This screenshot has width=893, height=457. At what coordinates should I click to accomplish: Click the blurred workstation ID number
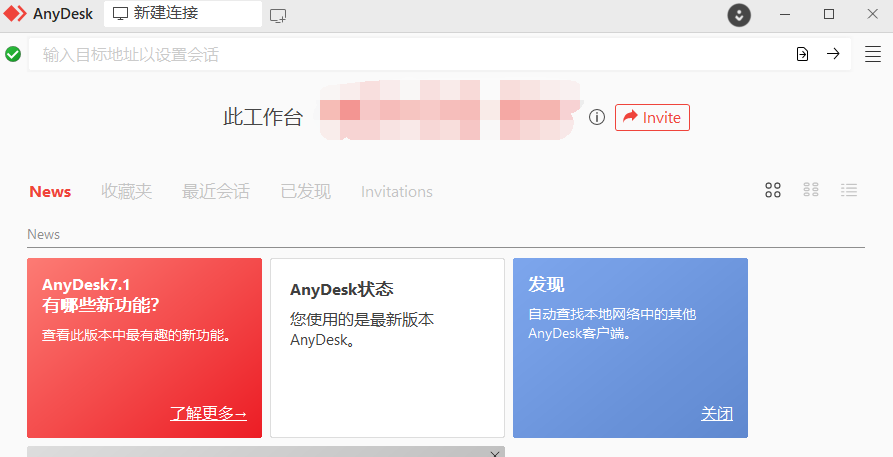tap(450, 111)
